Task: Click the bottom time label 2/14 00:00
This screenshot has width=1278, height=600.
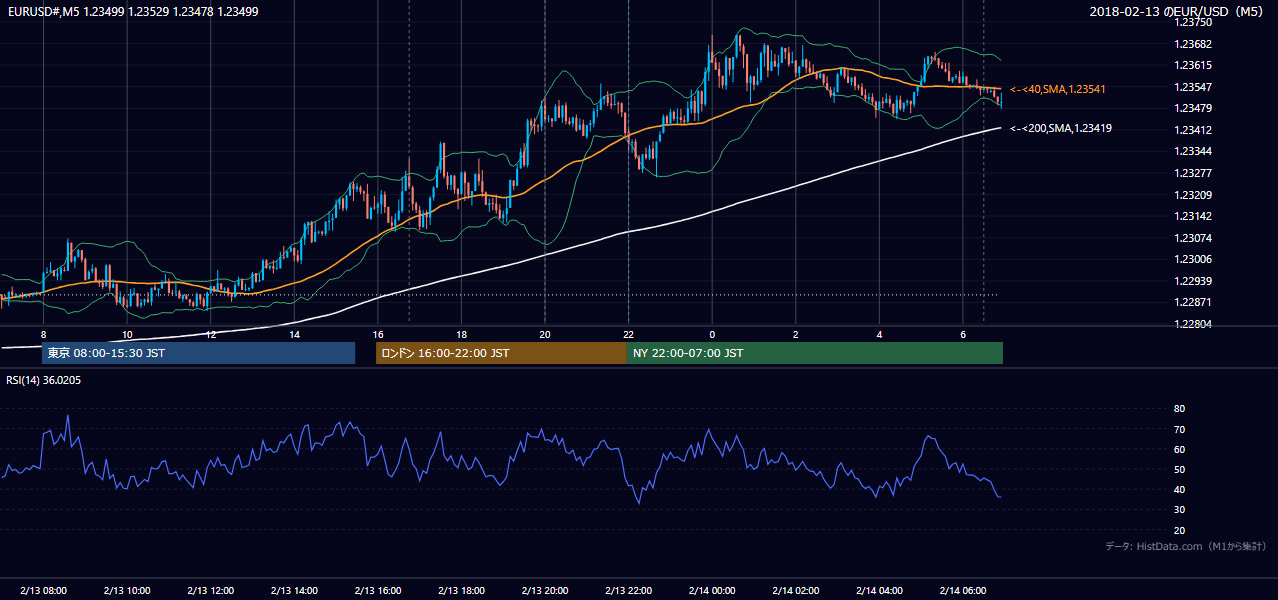Action: 712,591
